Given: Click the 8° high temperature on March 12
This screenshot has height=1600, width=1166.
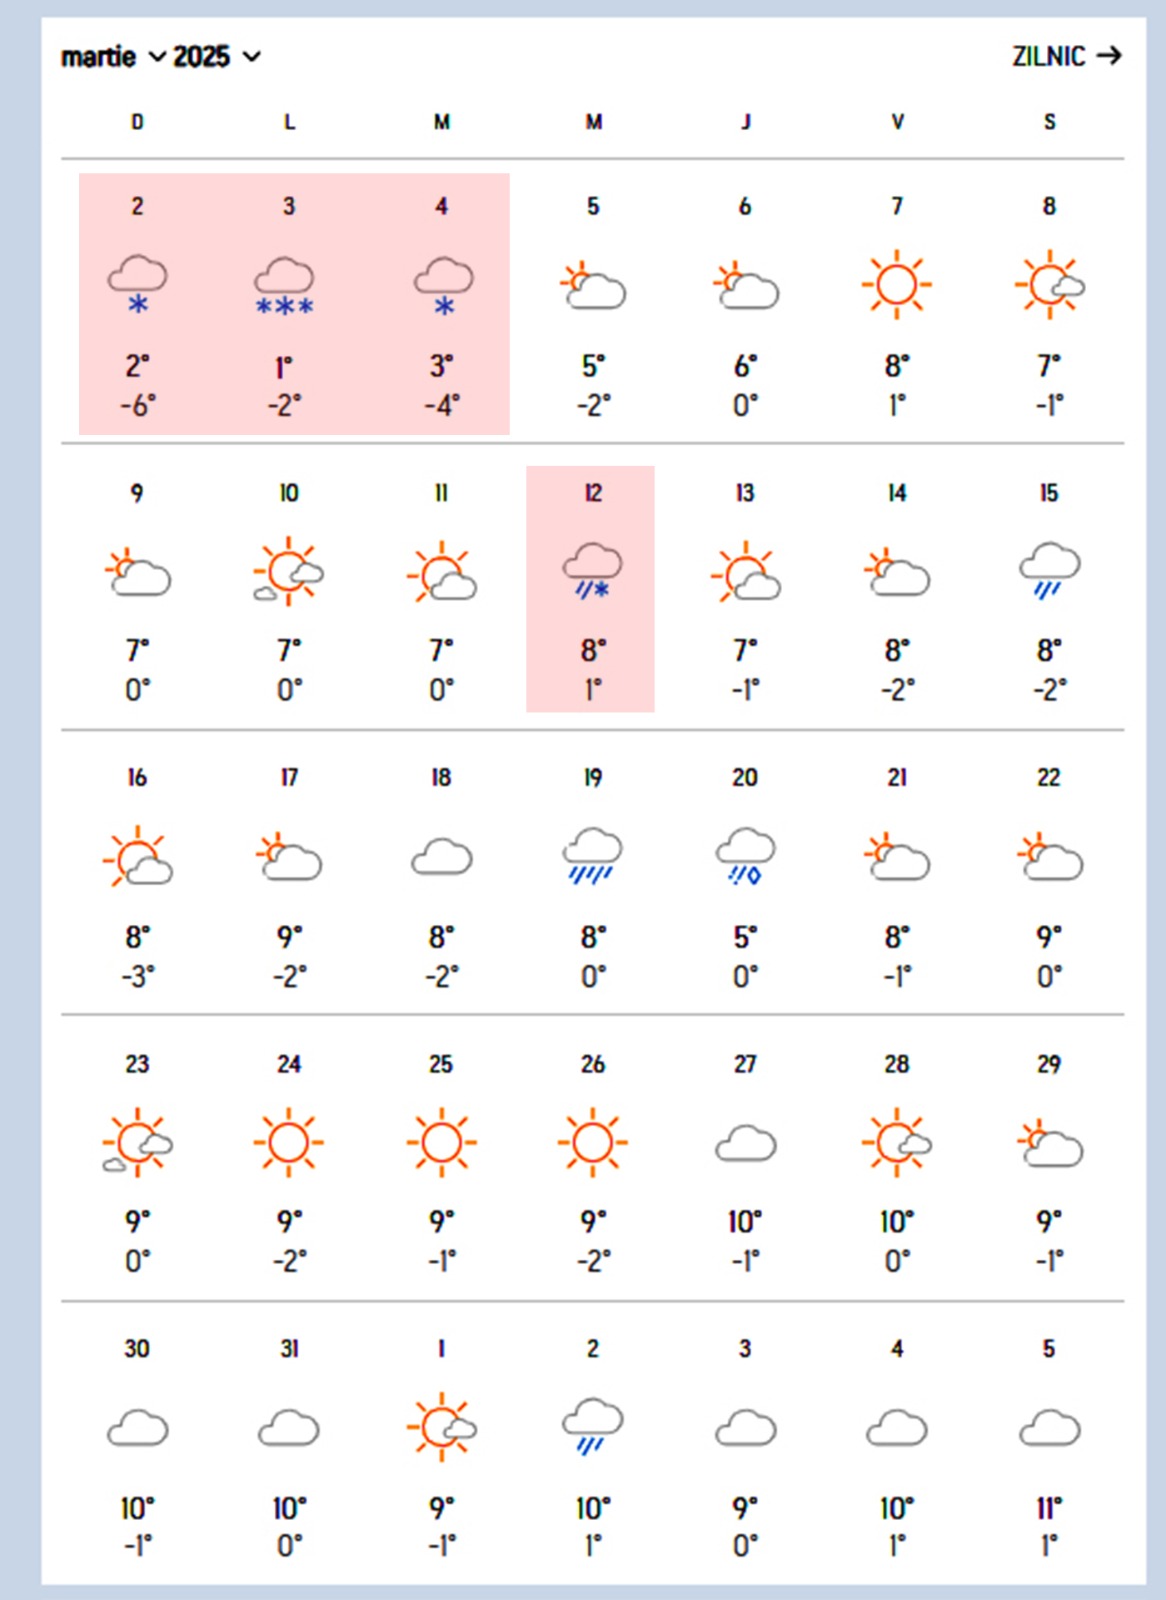Looking at the screenshot, I should pos(593,651).
